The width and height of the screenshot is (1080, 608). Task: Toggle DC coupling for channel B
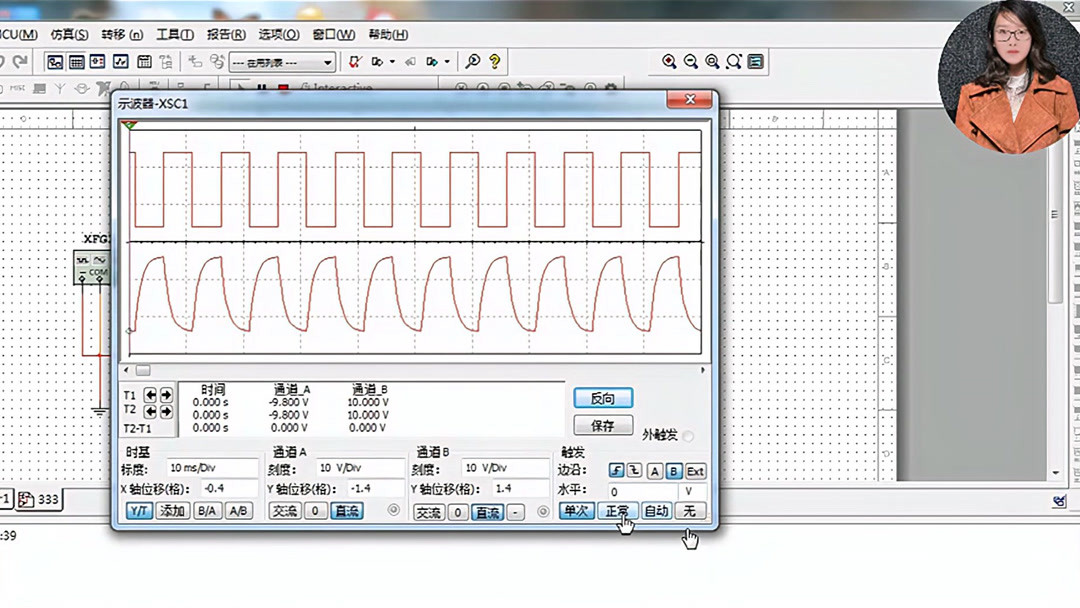pos(486,511)
